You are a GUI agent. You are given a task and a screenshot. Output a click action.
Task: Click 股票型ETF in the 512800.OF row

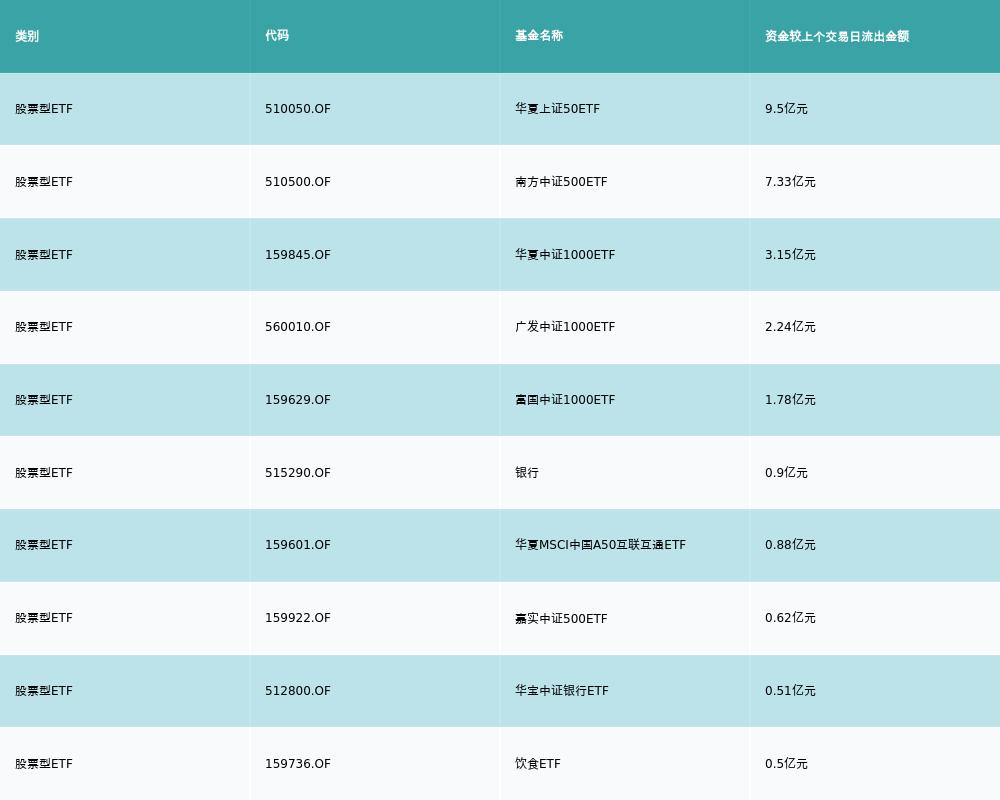click(x=44, y=691)
